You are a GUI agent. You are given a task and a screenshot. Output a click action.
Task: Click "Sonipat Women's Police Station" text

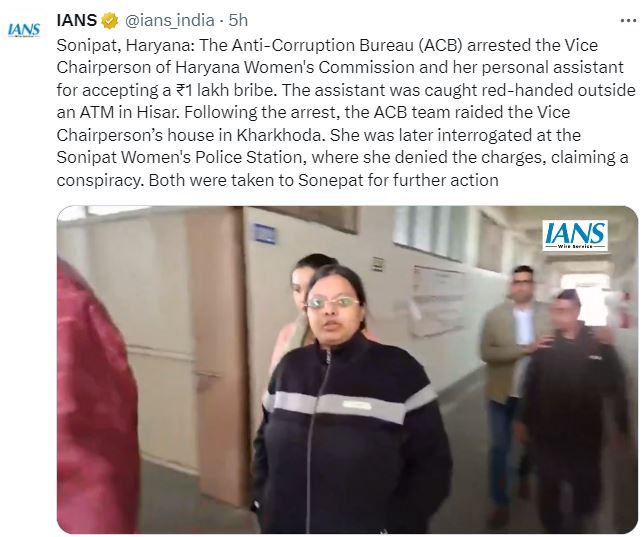click(x=181, y=157)
